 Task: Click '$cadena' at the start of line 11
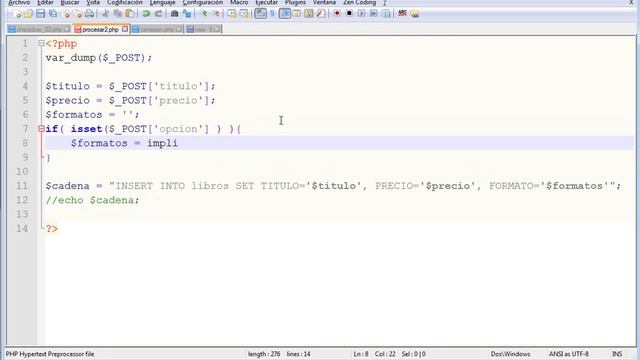(67, 186)
